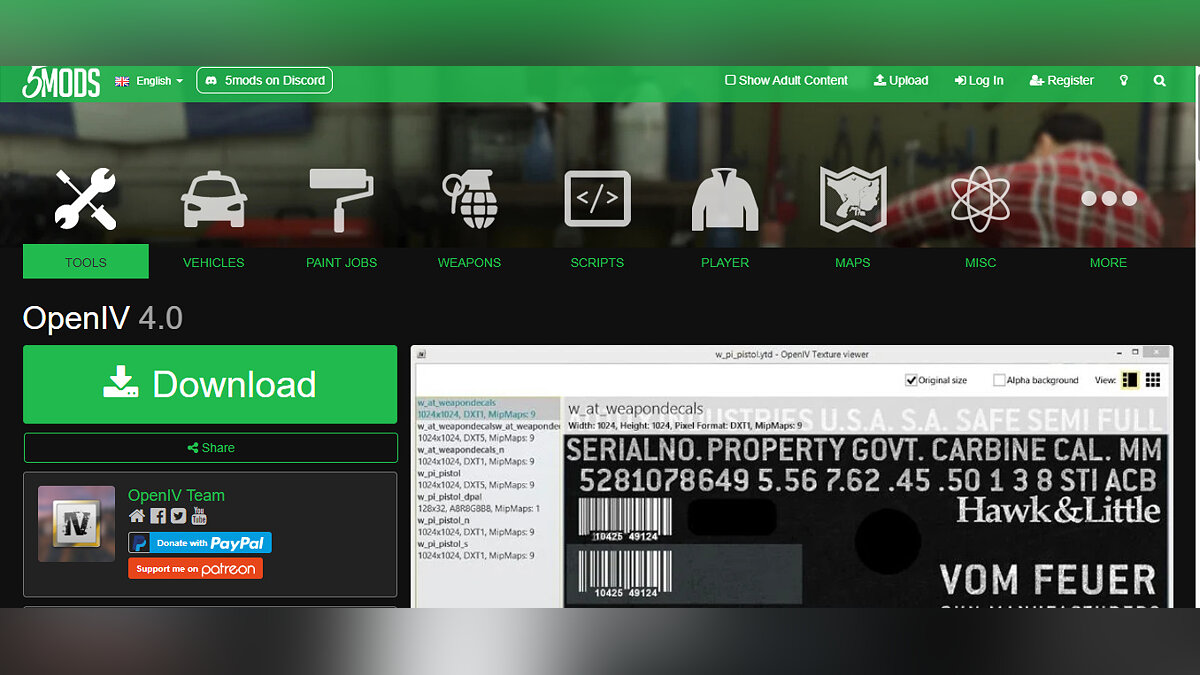Screen dimensions: 1200x675
Task: Open the Vehicles category car icon
Action: 213,199
